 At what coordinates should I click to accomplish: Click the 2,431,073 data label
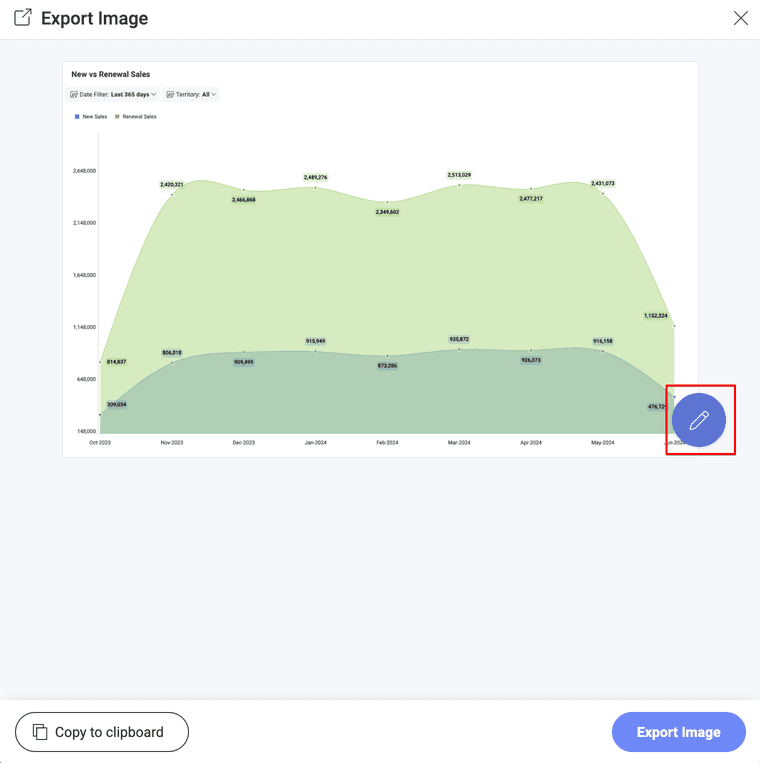(x=603, y=183)
